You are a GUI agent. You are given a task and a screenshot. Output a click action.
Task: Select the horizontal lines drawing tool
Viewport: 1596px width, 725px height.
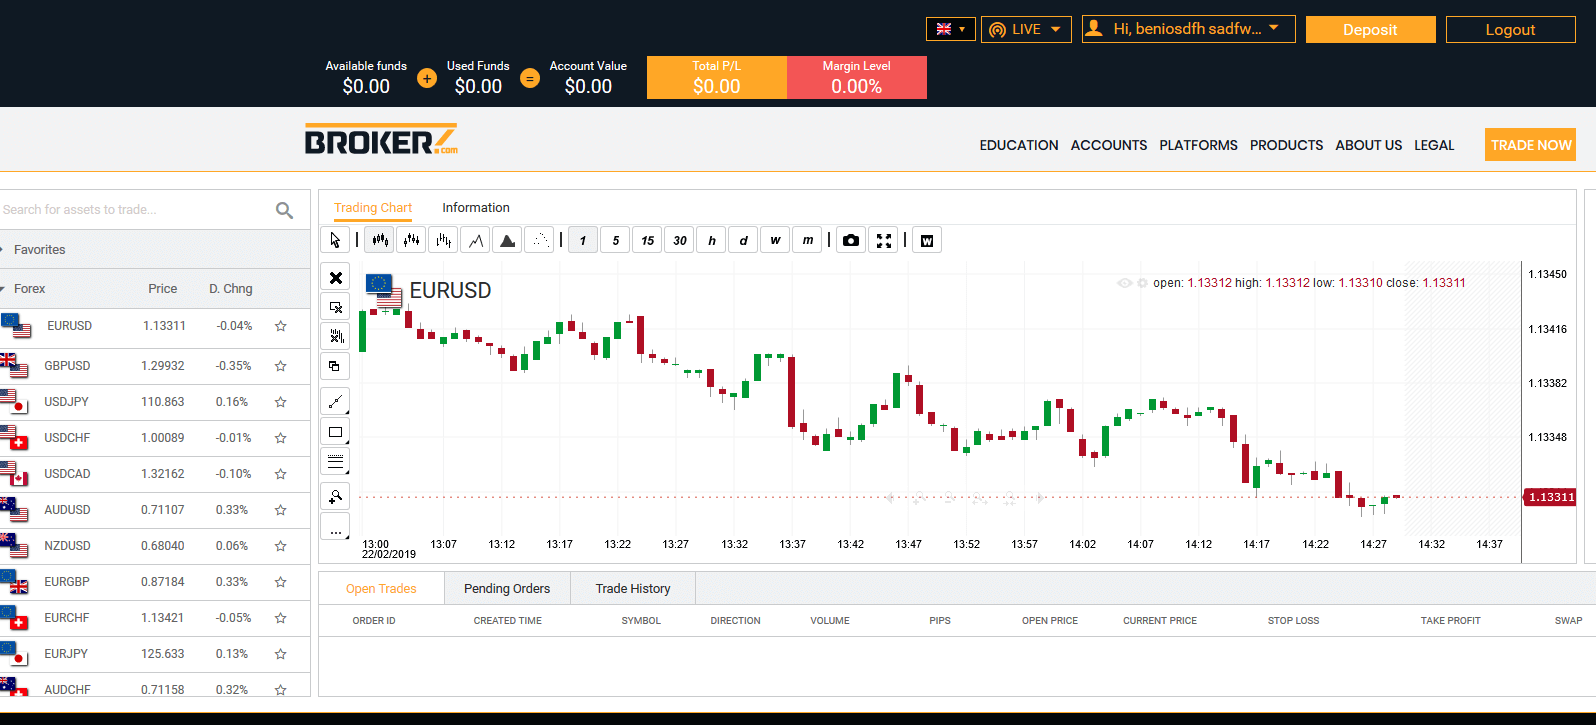coord(336,462)
